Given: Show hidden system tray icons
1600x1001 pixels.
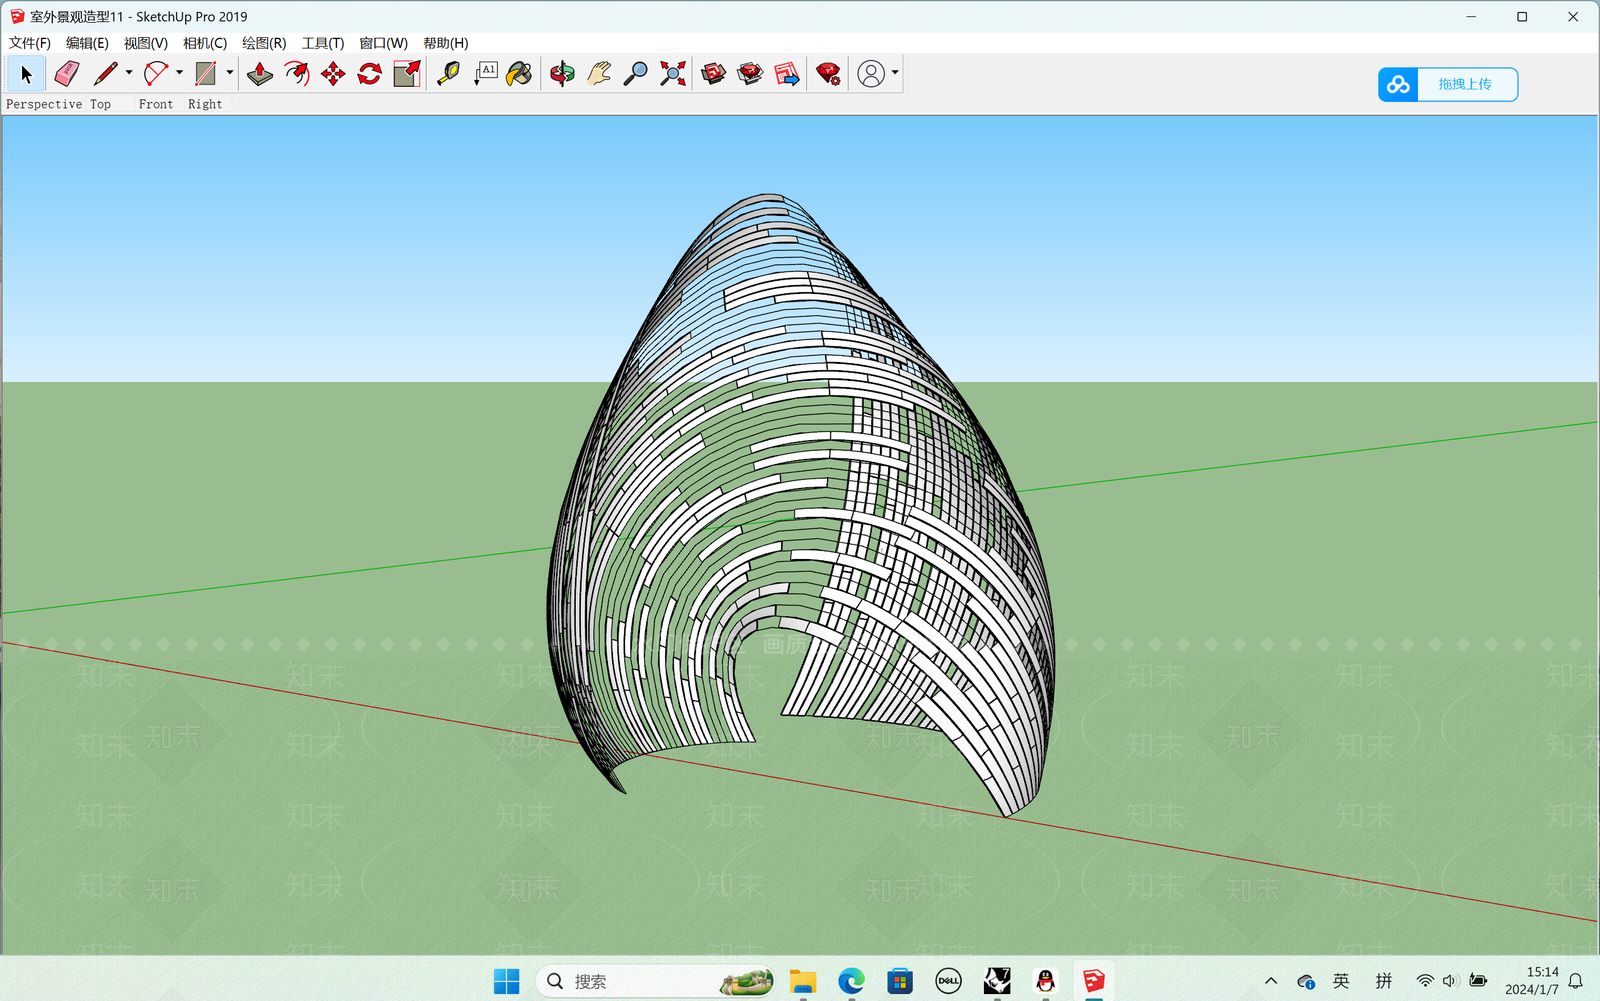Looking at the screenshot, I should (1271, 981).
